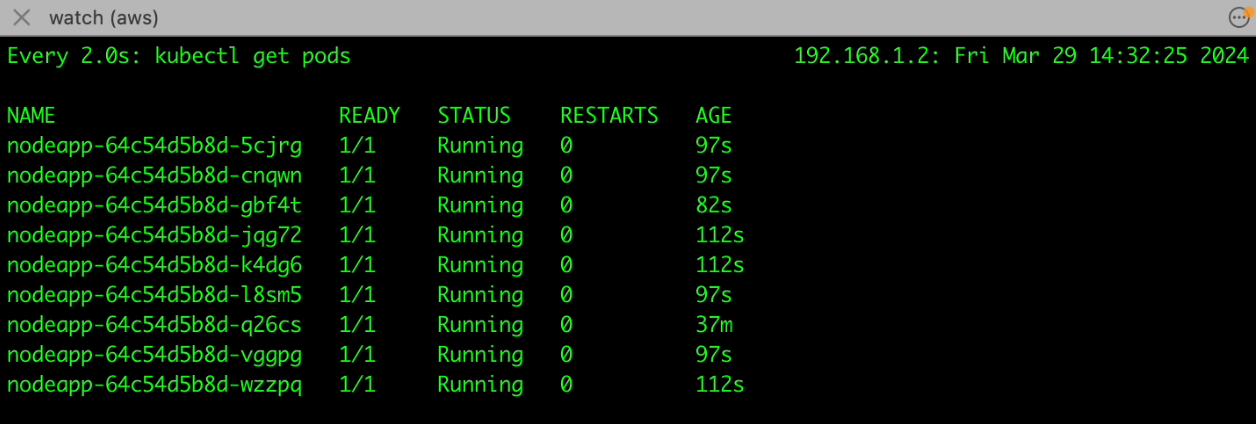Click the 0 restarts value of pod l8sm5

coord(566,296)
